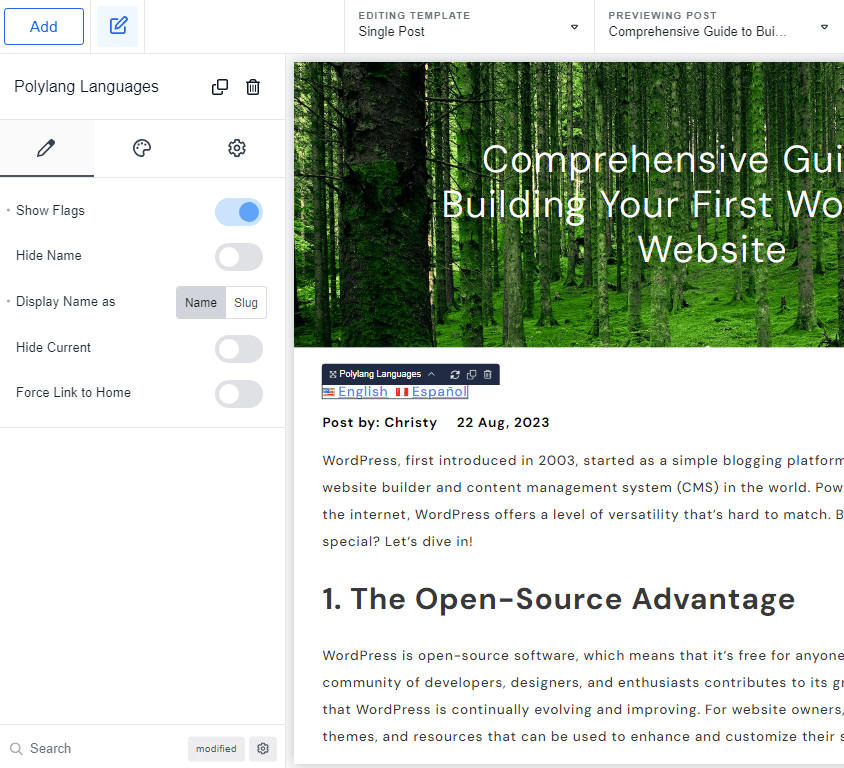Click the flag icon next to Español
This screenshot has height=768, width=844.
[402, 392]
